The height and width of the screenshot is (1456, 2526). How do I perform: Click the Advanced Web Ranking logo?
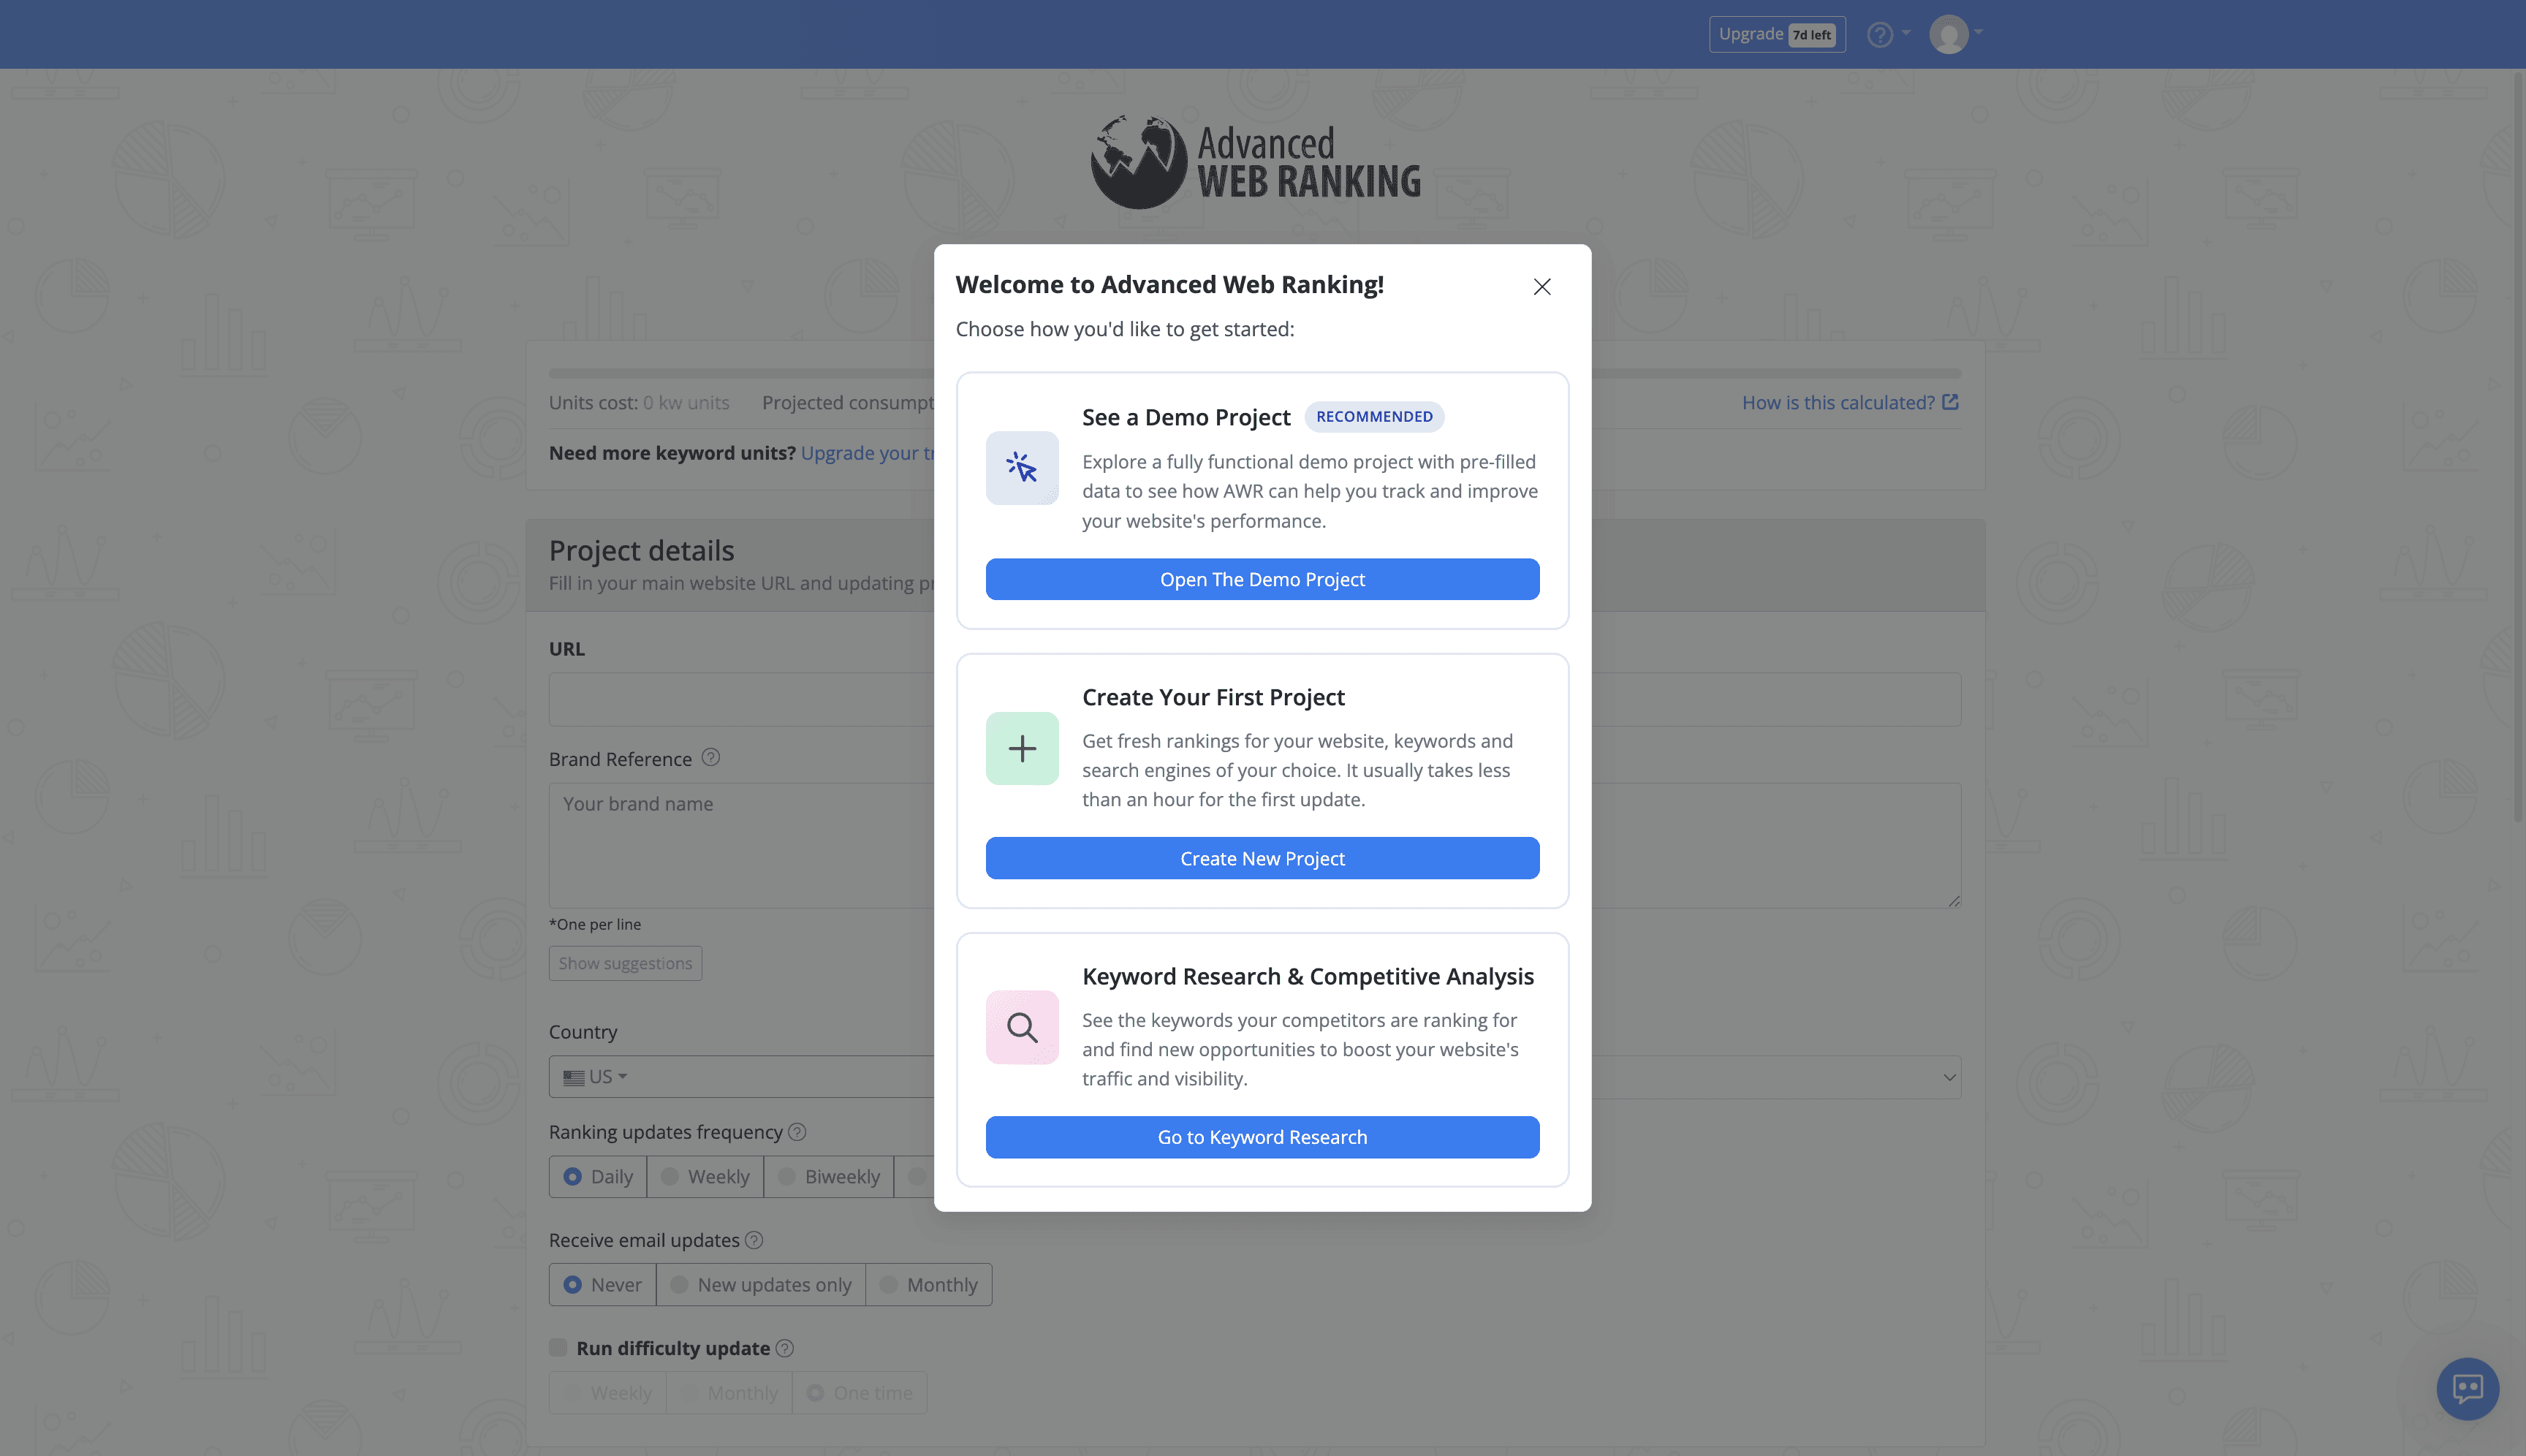tap(1255, 162)
